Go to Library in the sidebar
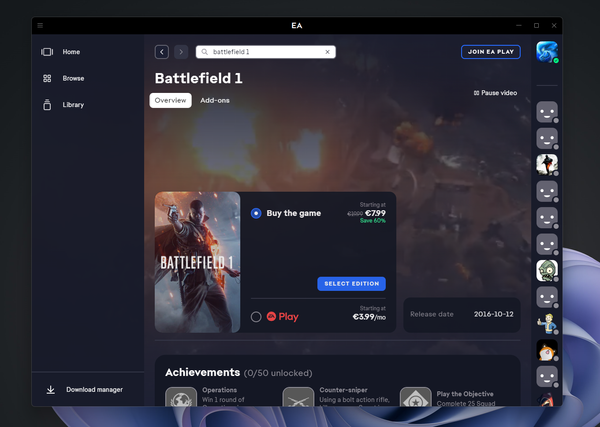The image size is (600, 427). click(47, 105)
